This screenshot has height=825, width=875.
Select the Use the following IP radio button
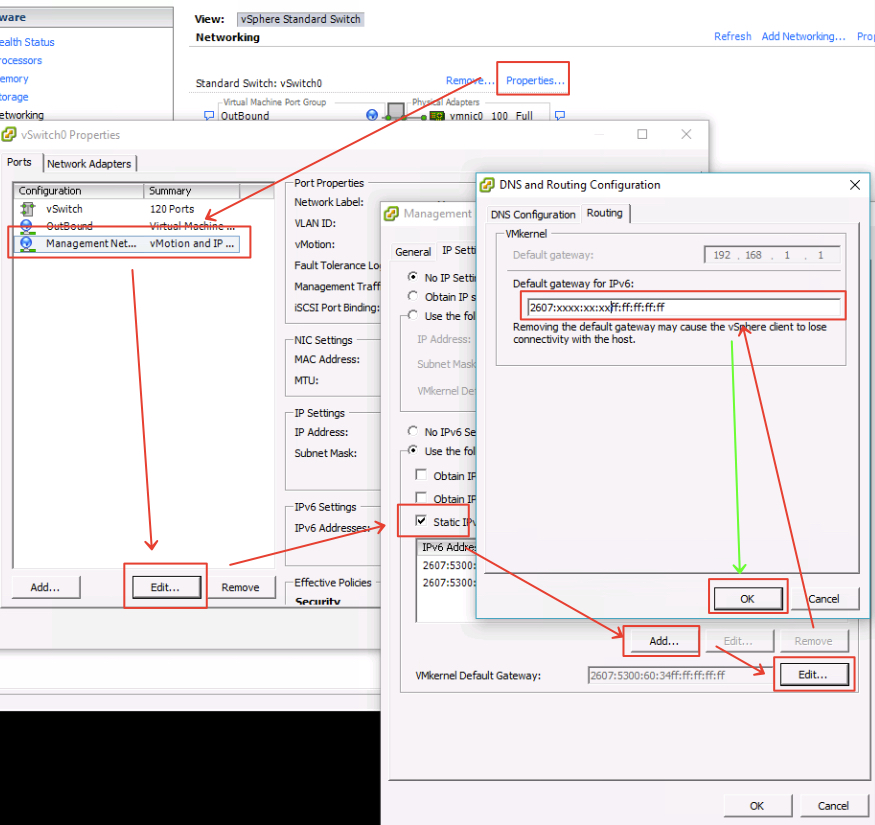[x=413, y=315]
